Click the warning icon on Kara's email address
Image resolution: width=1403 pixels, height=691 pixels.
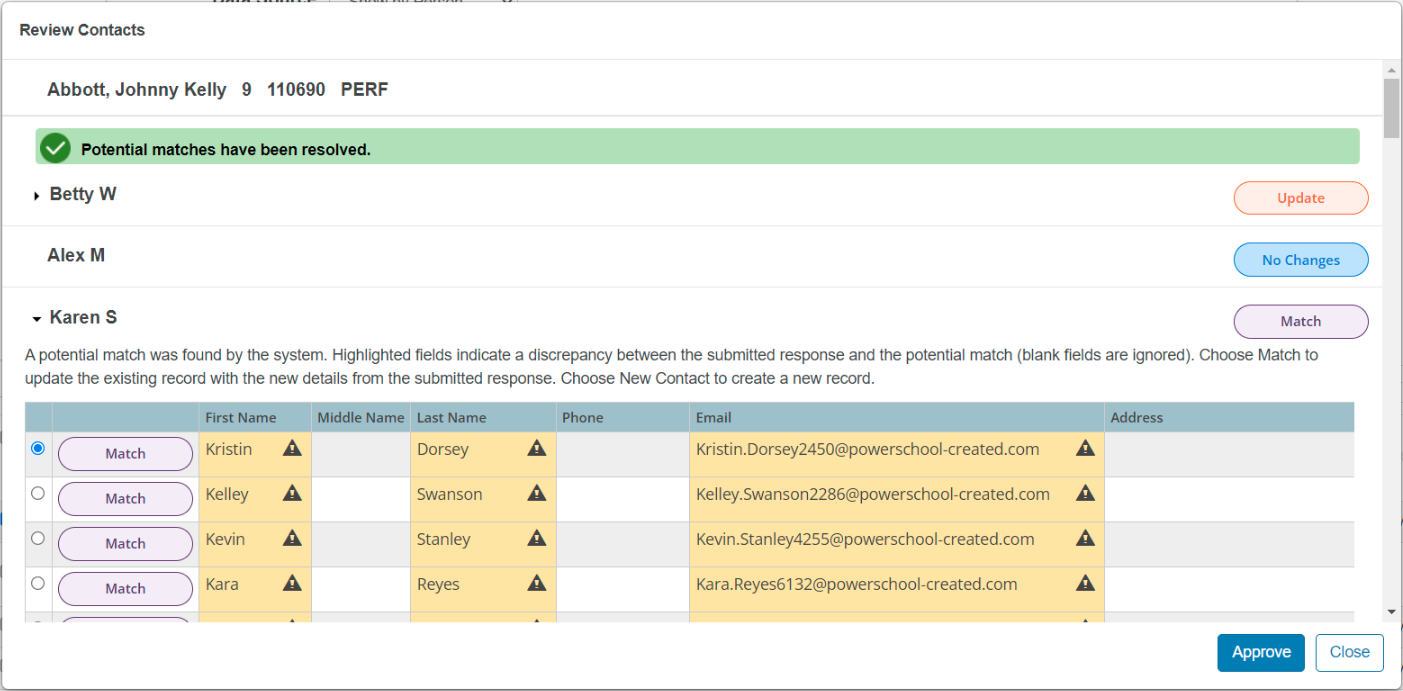pyautogui.click(x=1085, y=584)
